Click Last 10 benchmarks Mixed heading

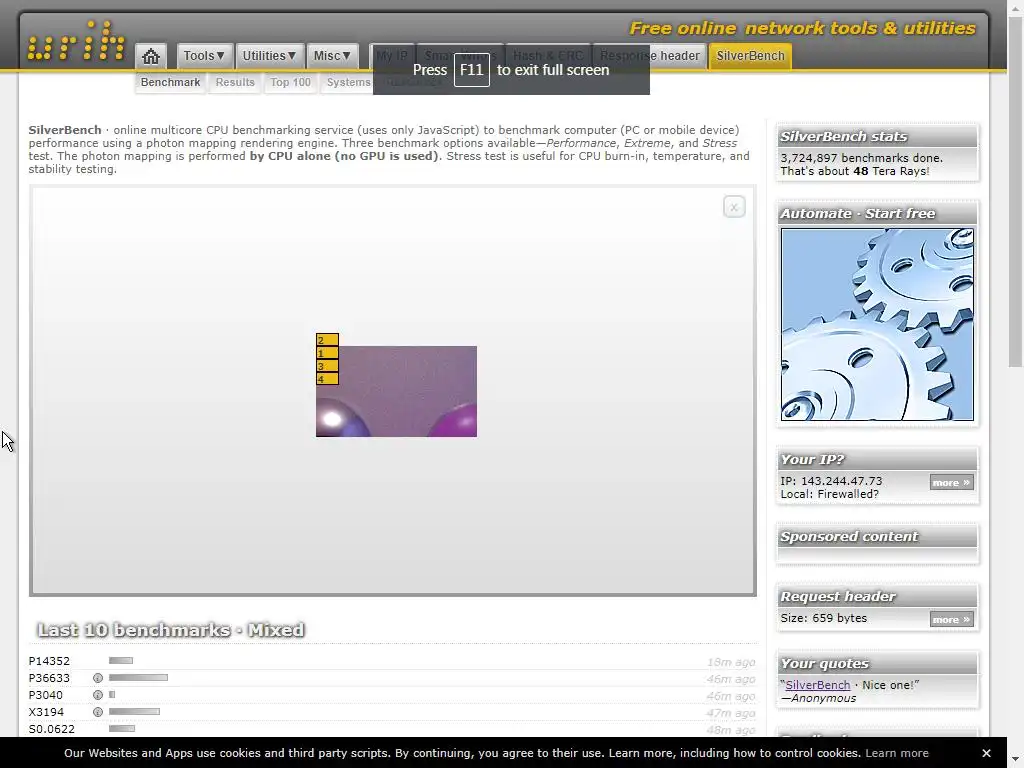pos(171,630)
